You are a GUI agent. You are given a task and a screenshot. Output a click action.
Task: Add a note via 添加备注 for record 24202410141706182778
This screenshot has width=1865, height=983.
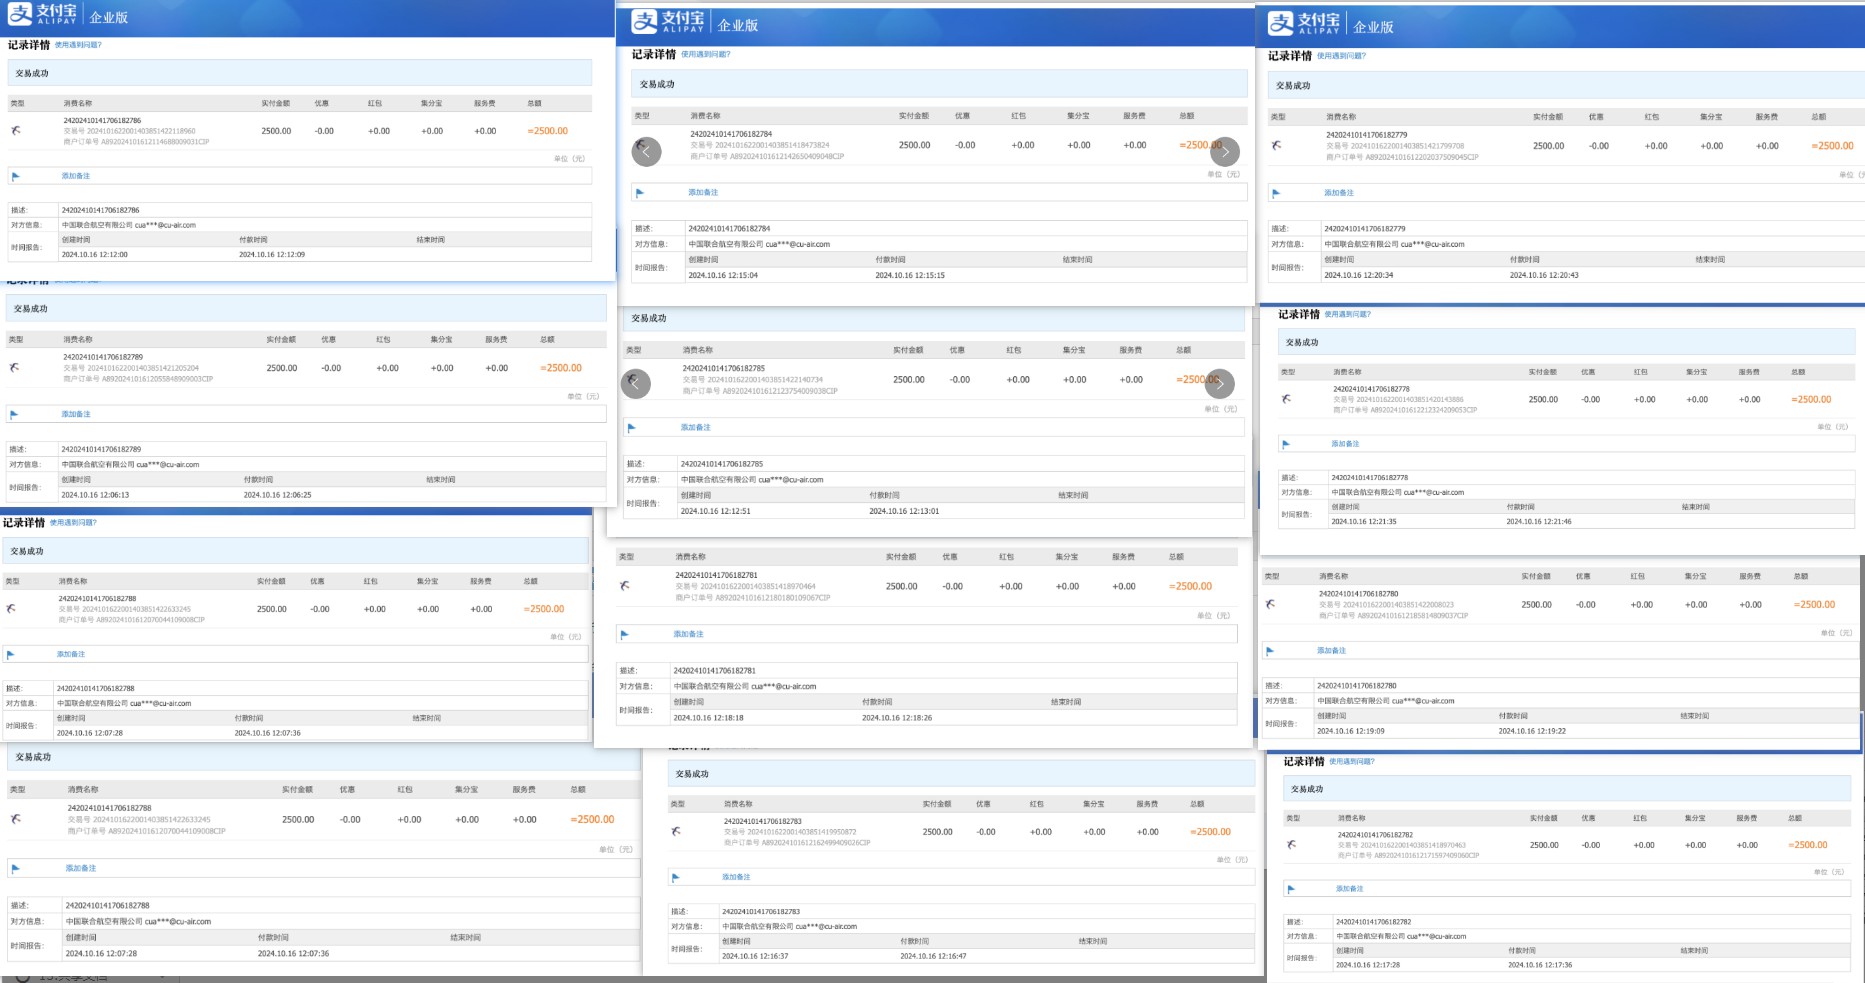click(x=1345, y=444)
